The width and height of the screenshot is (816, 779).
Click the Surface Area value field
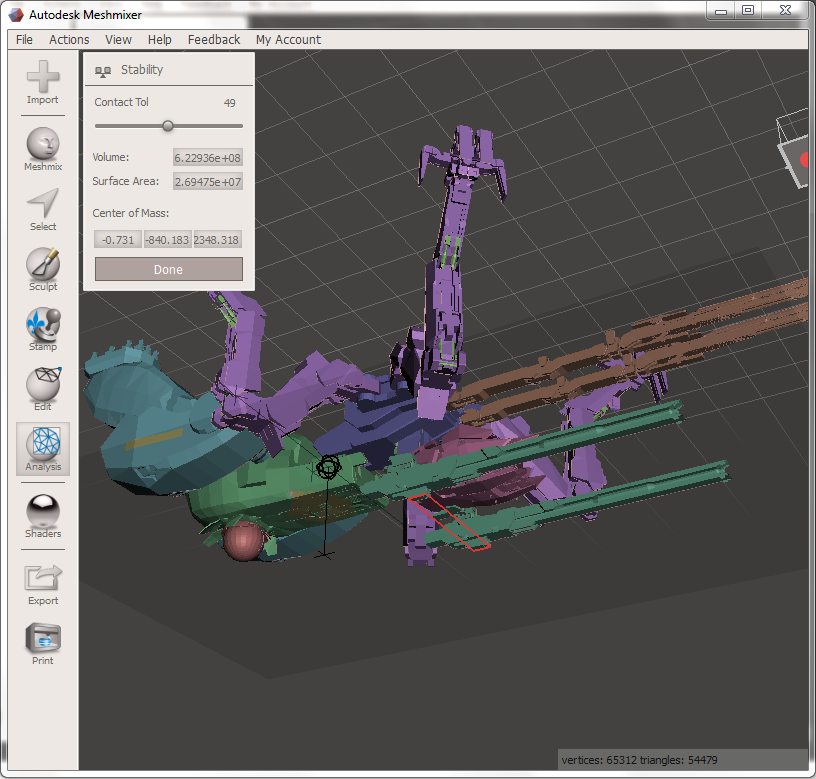pos(208,182)
